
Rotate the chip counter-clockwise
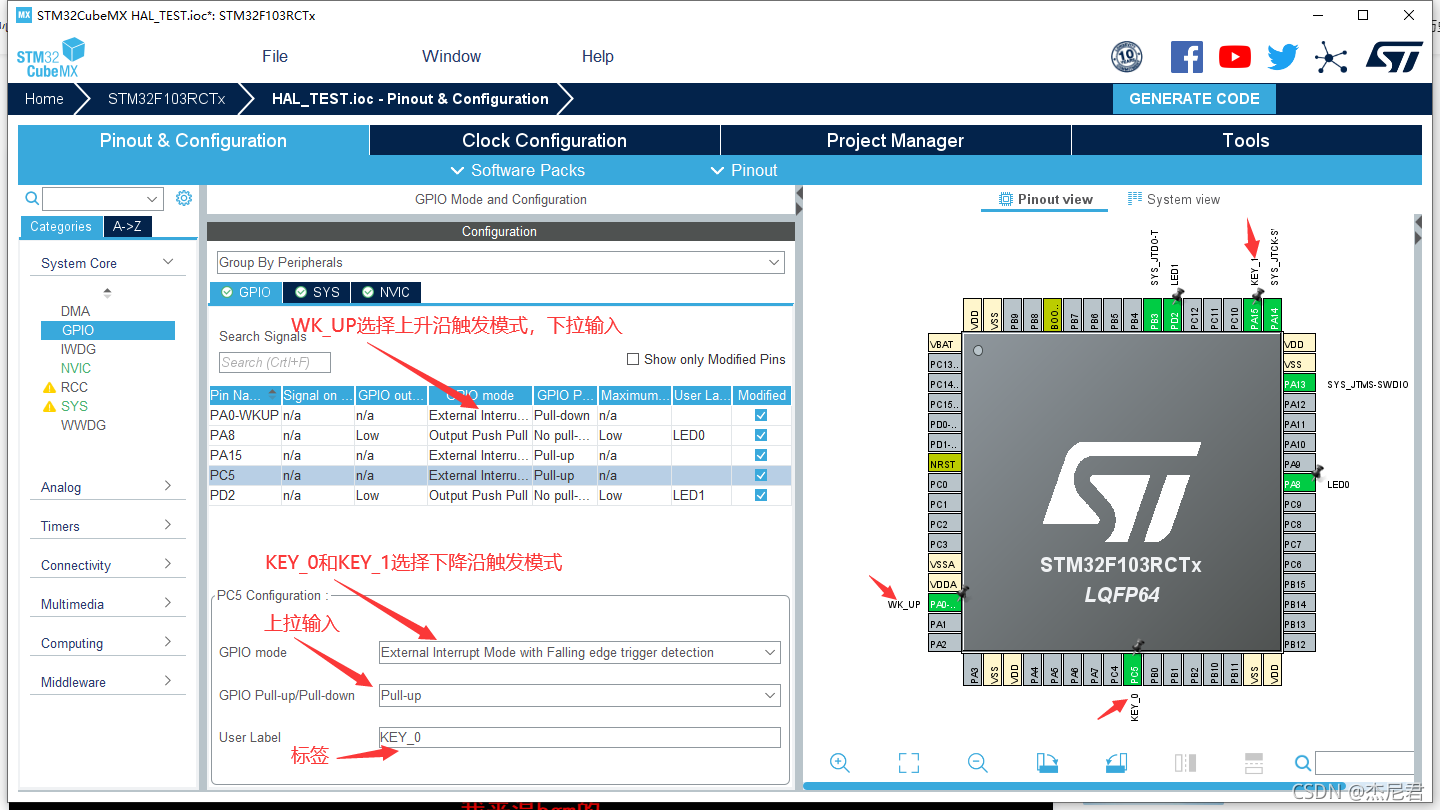(x=1116, y=763)
